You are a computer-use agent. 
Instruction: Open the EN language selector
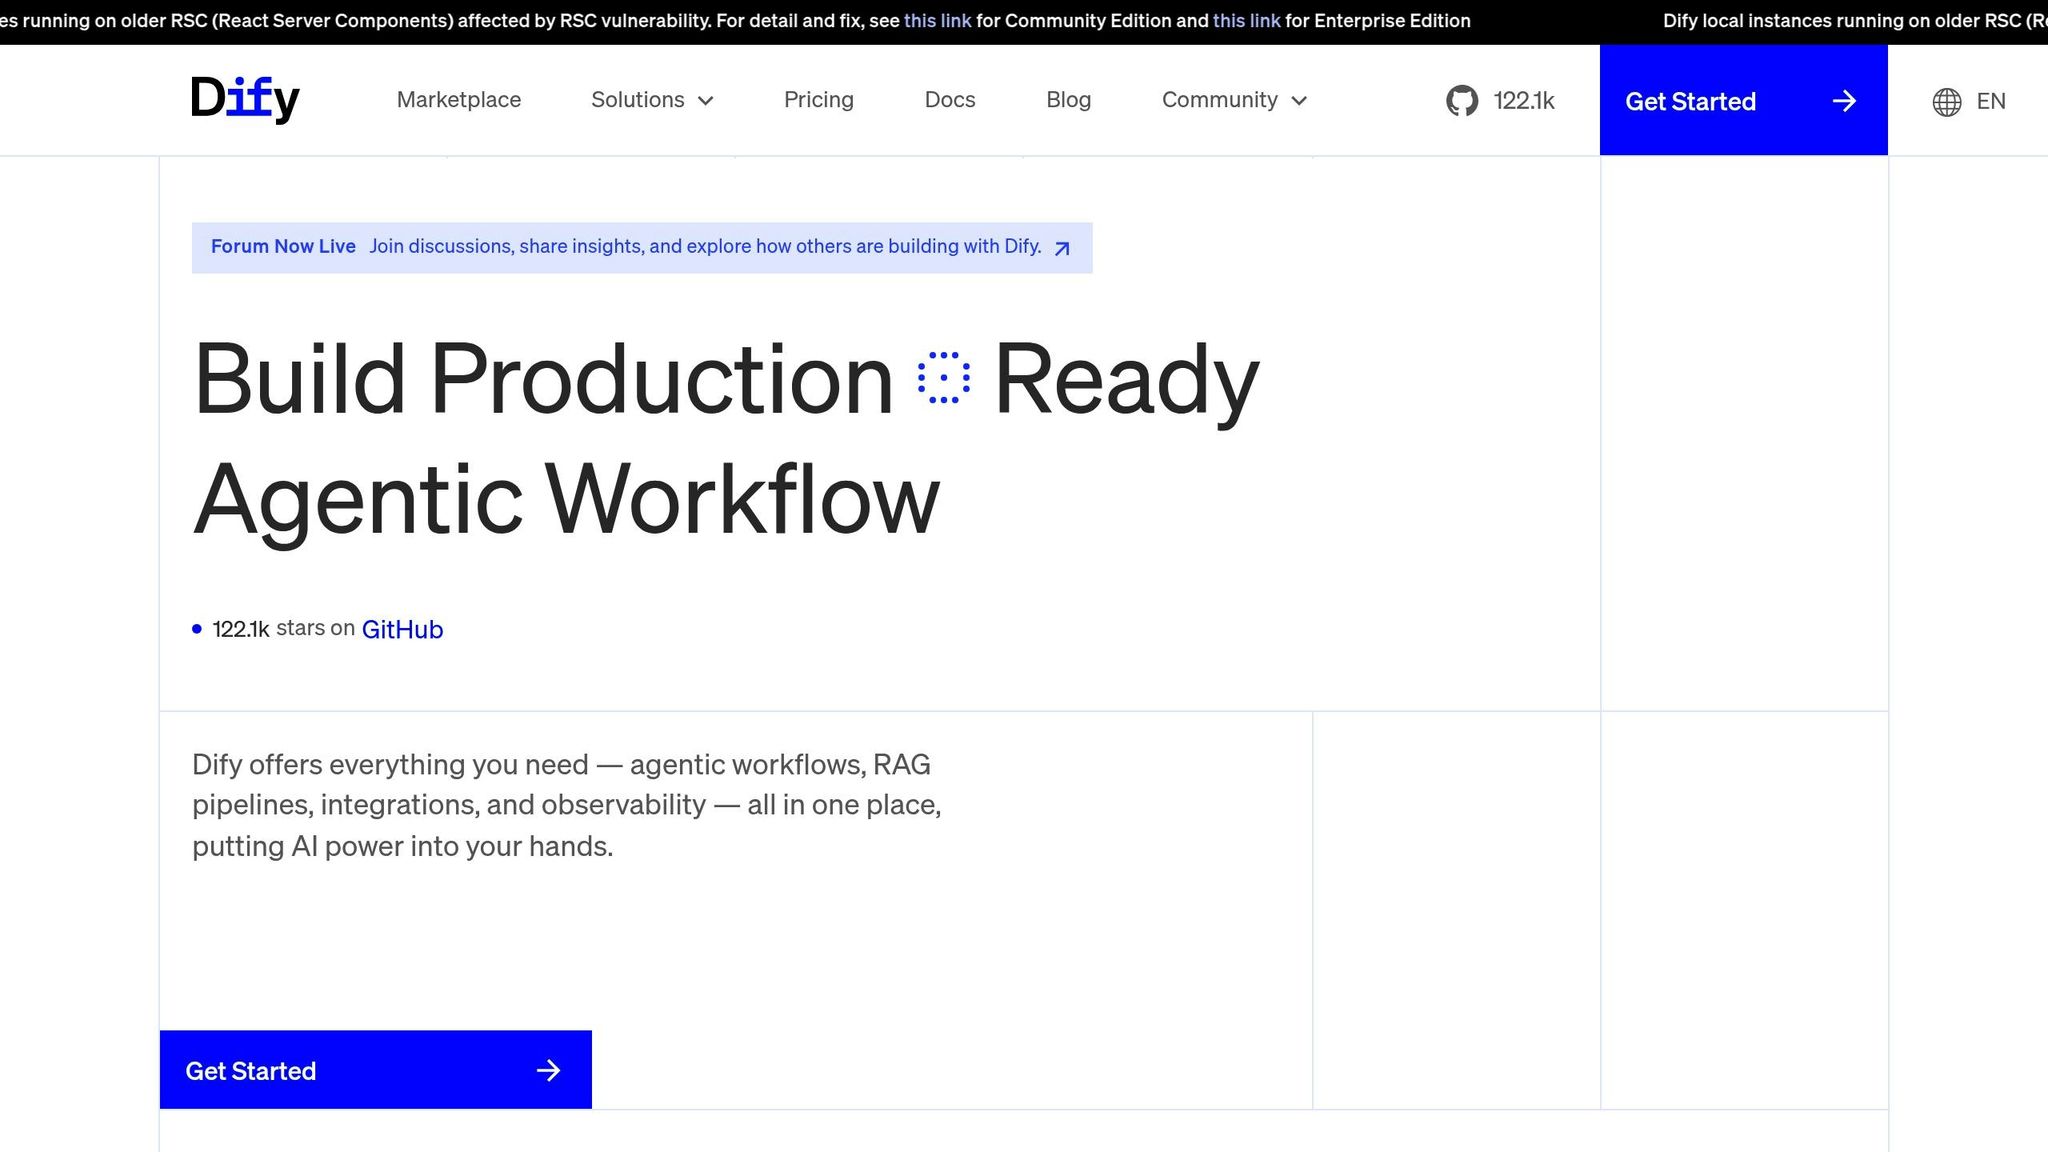pos(1990,101)
